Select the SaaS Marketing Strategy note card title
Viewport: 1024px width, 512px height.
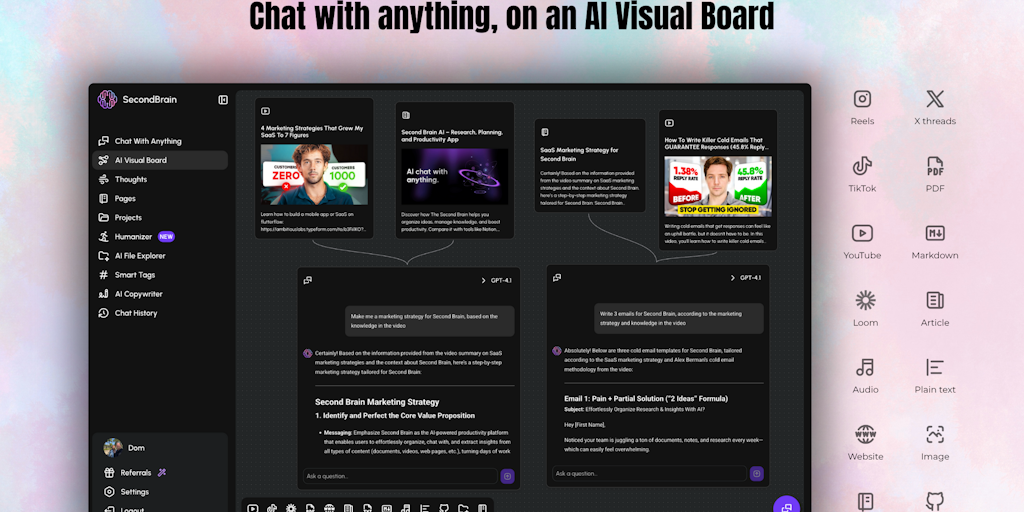coord(579,154)
